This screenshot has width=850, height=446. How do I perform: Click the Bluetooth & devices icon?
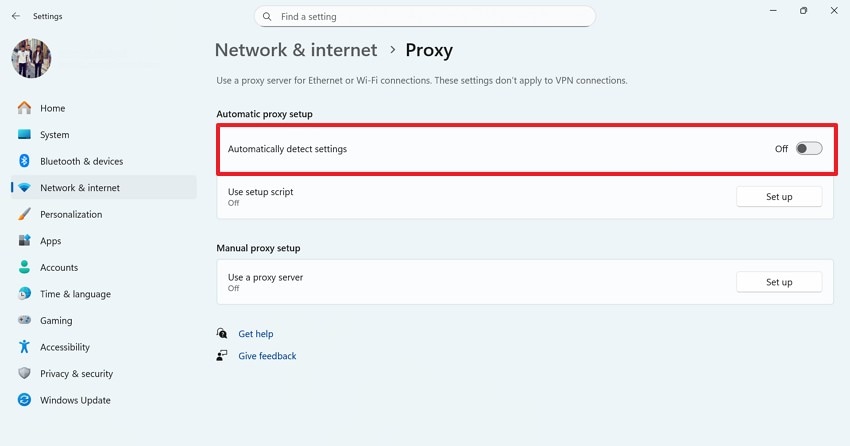pos(24,161)
